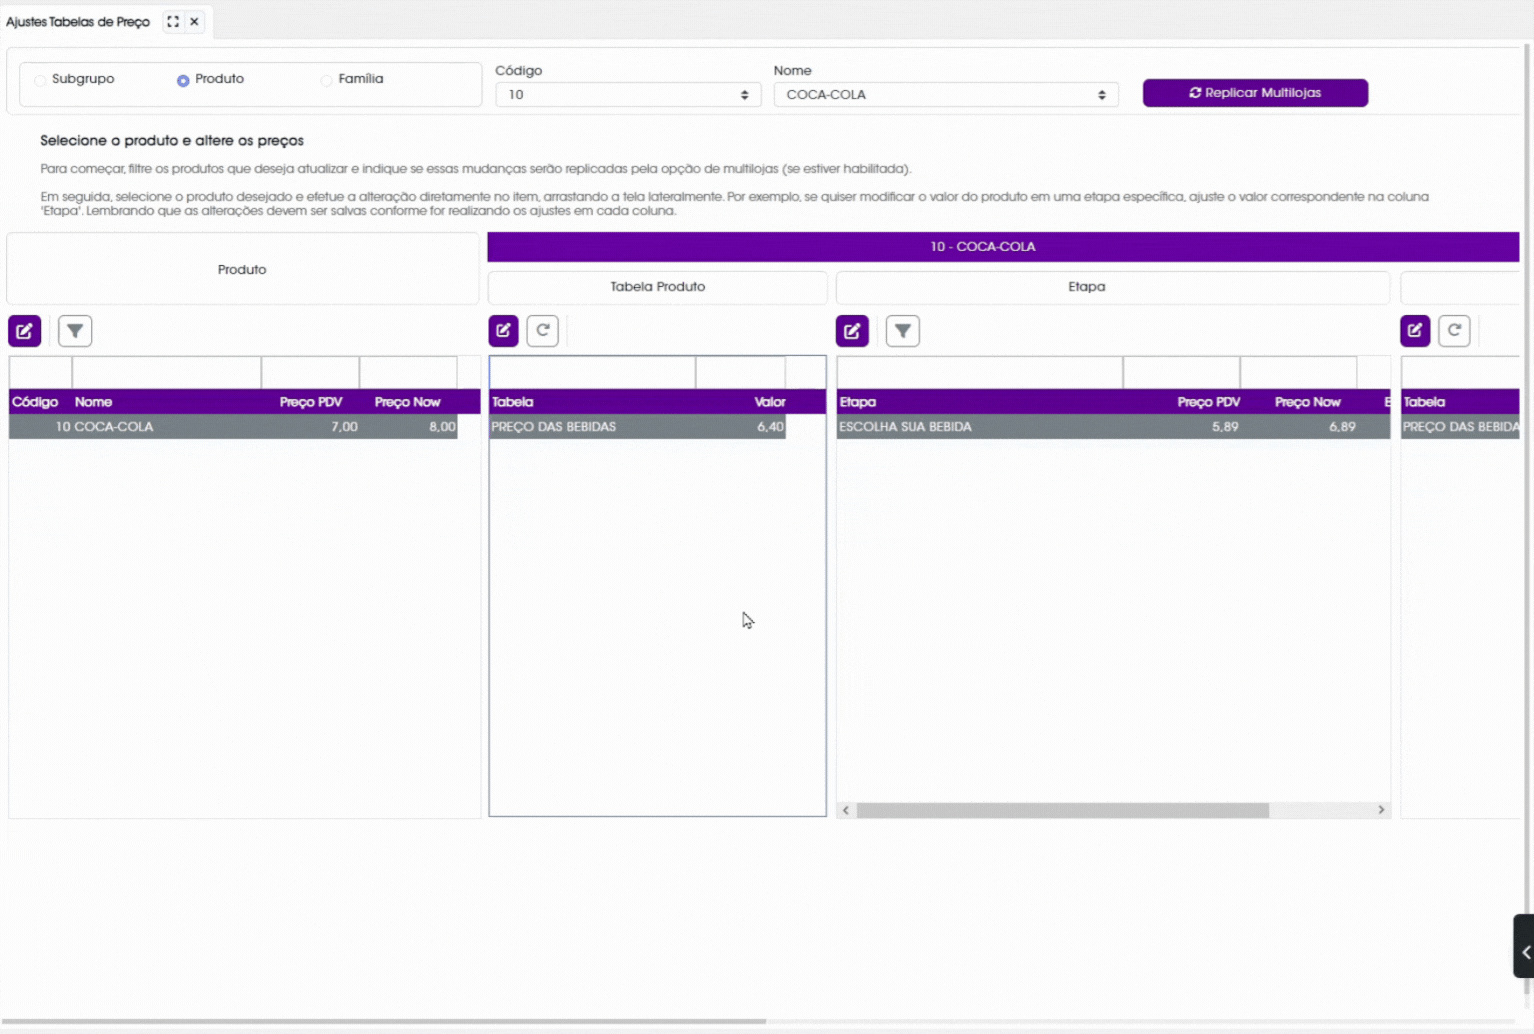Click filter icon in Produto panel
This screenshot has width=1534, height=1034.
tap(75, 331)
